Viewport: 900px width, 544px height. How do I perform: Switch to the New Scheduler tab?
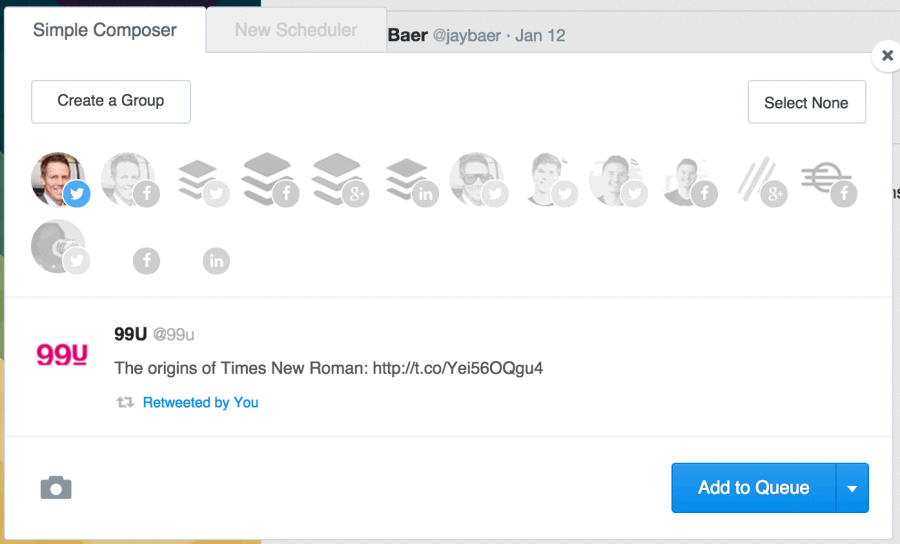(x=296, y=30)
